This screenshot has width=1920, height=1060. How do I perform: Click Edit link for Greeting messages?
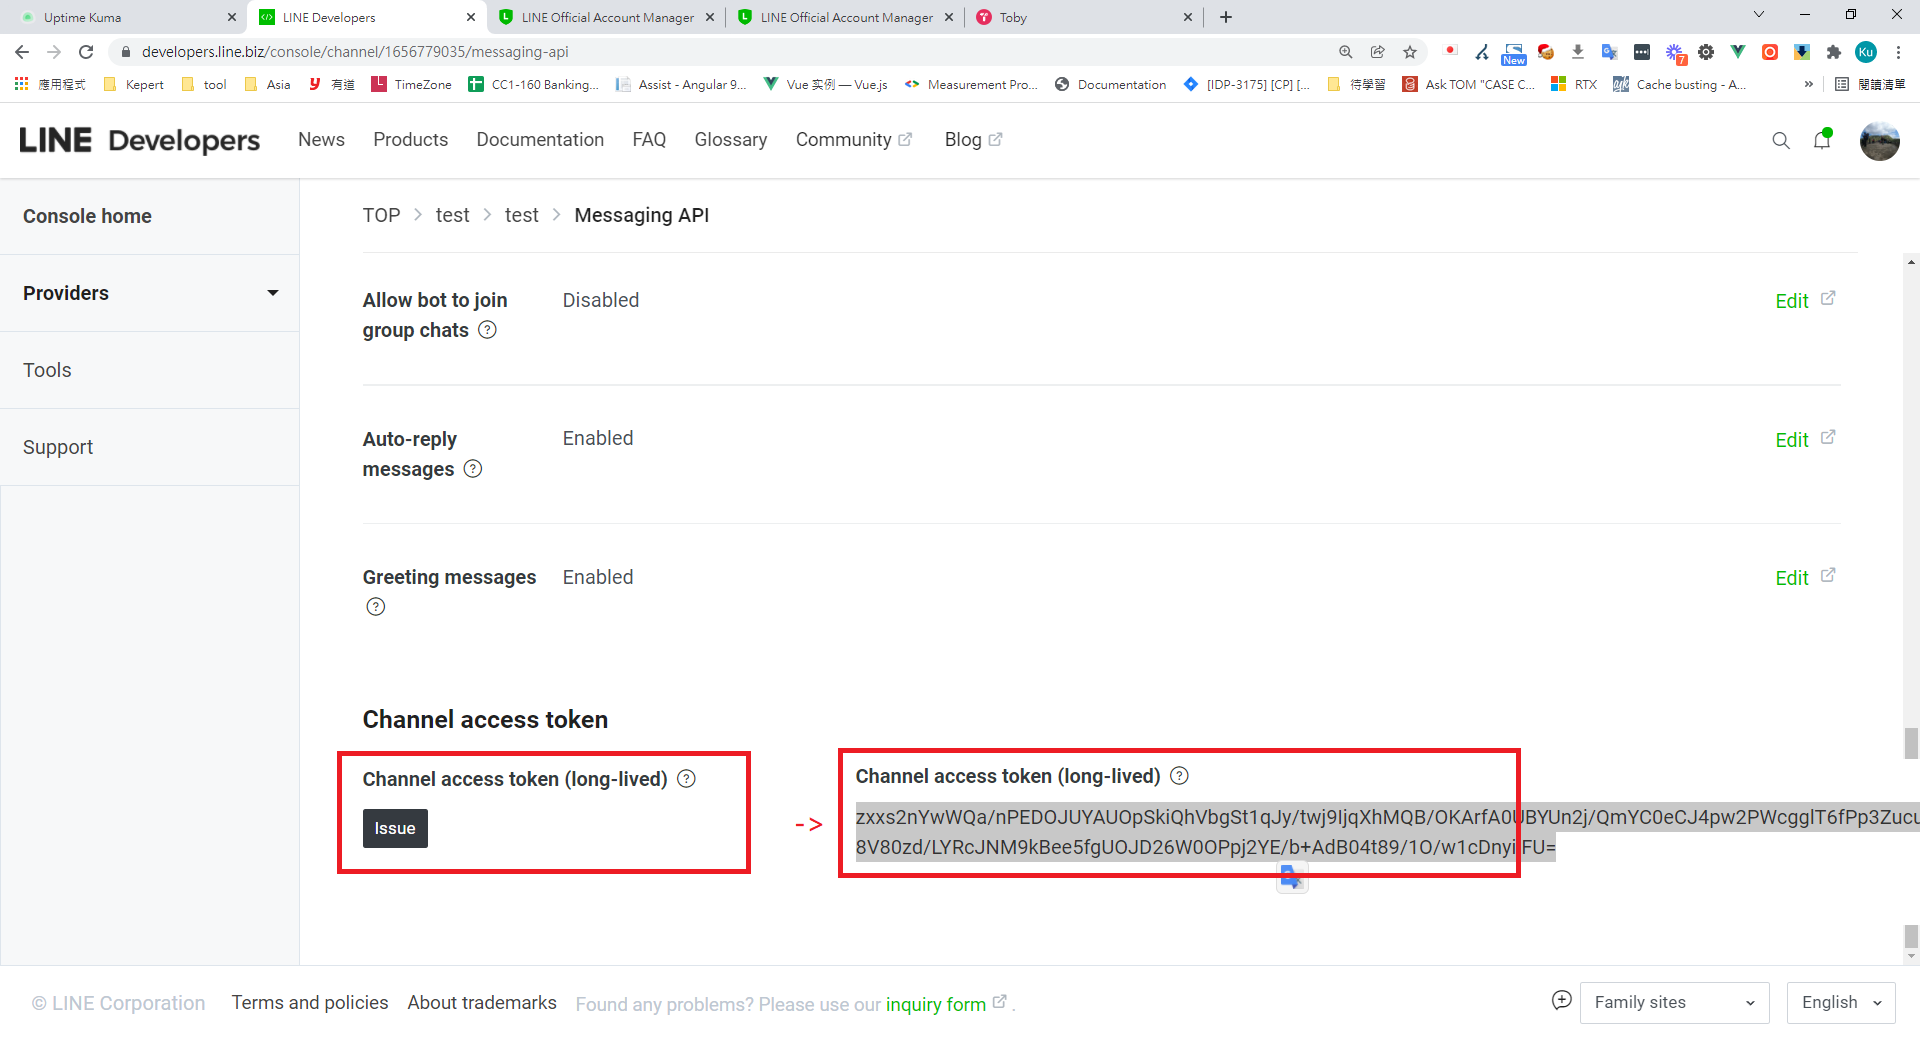(x=1791, y=578)
